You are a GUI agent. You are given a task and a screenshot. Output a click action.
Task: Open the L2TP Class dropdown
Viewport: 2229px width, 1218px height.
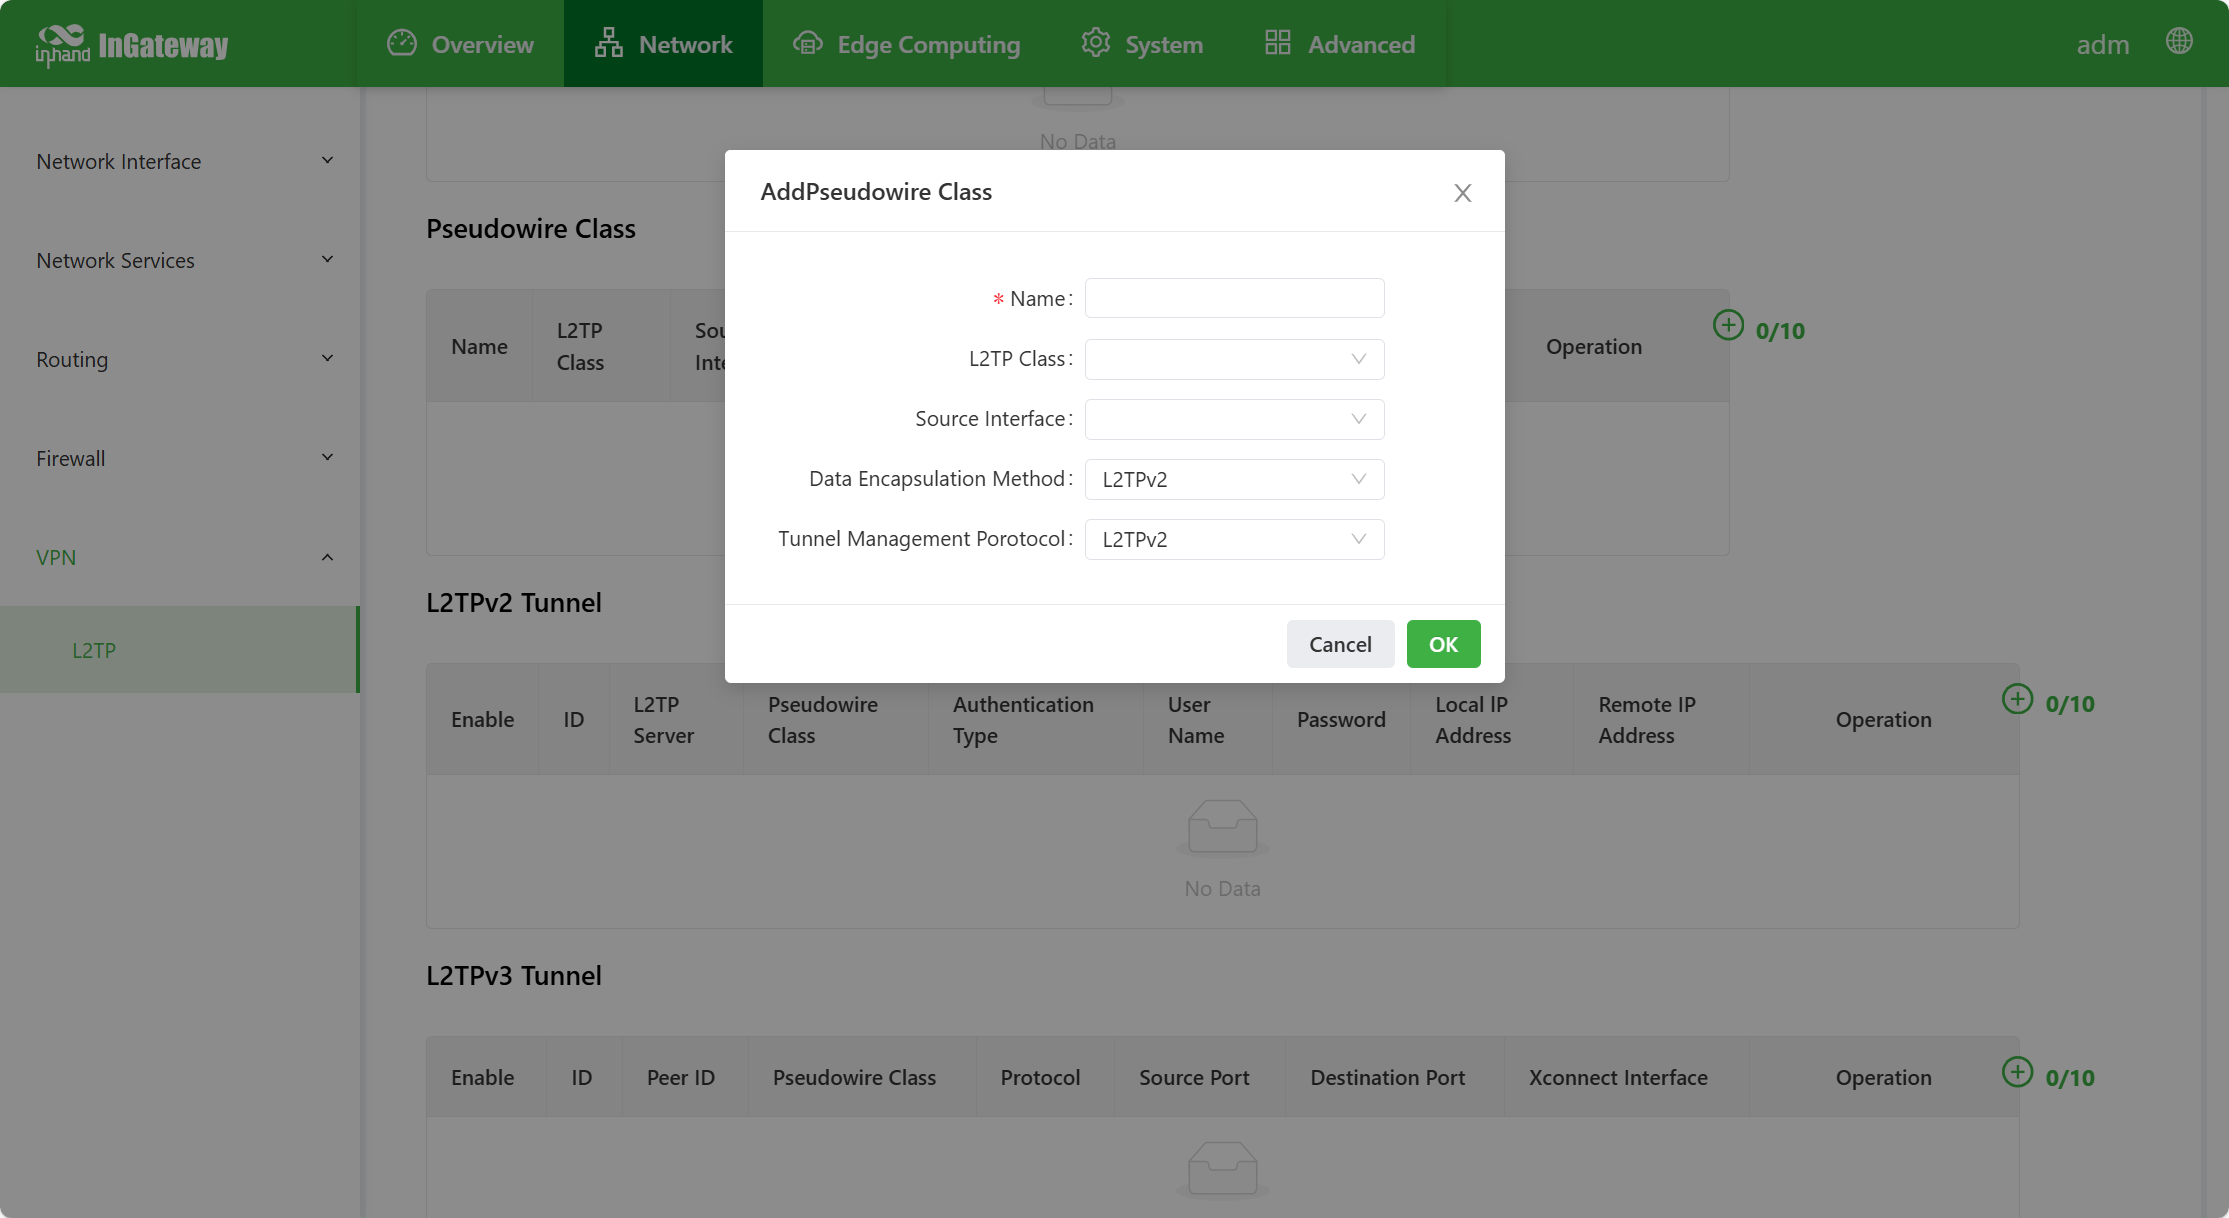(1234, 359)
